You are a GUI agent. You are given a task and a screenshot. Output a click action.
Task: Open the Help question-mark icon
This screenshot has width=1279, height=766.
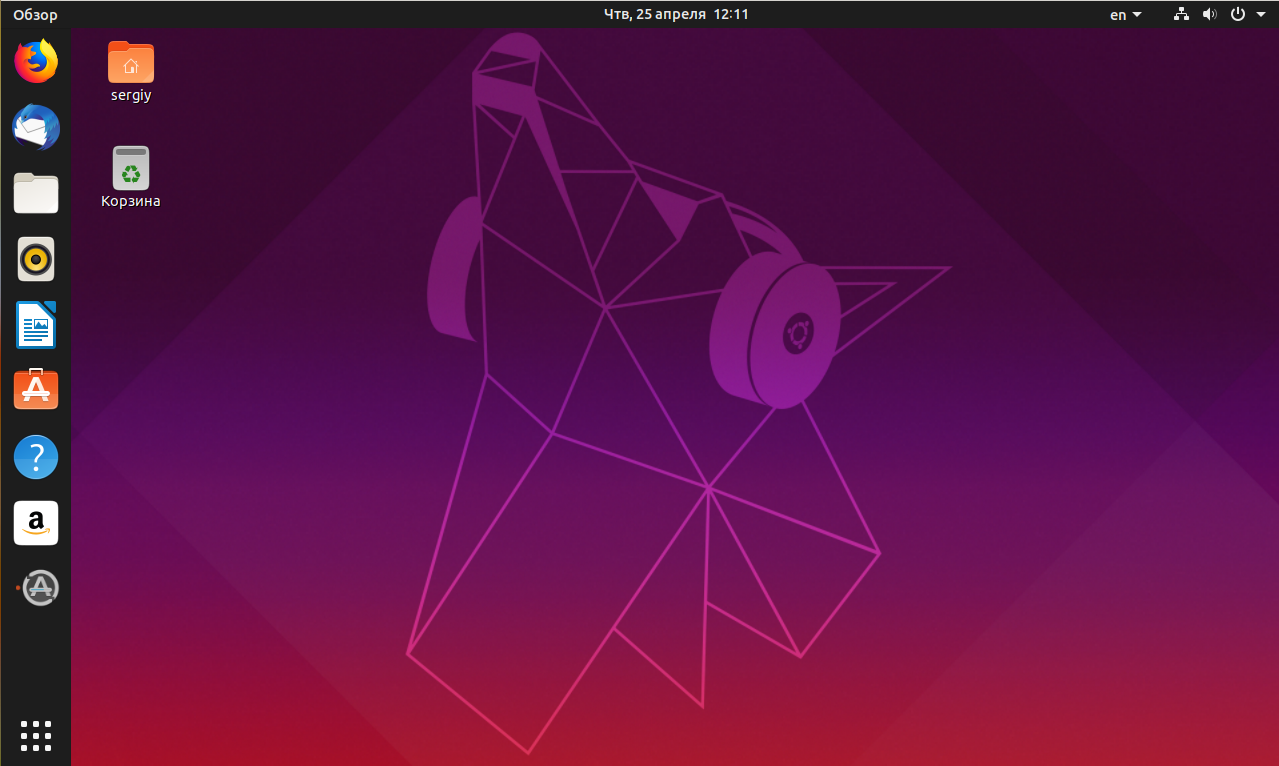[x=36, y=457]
